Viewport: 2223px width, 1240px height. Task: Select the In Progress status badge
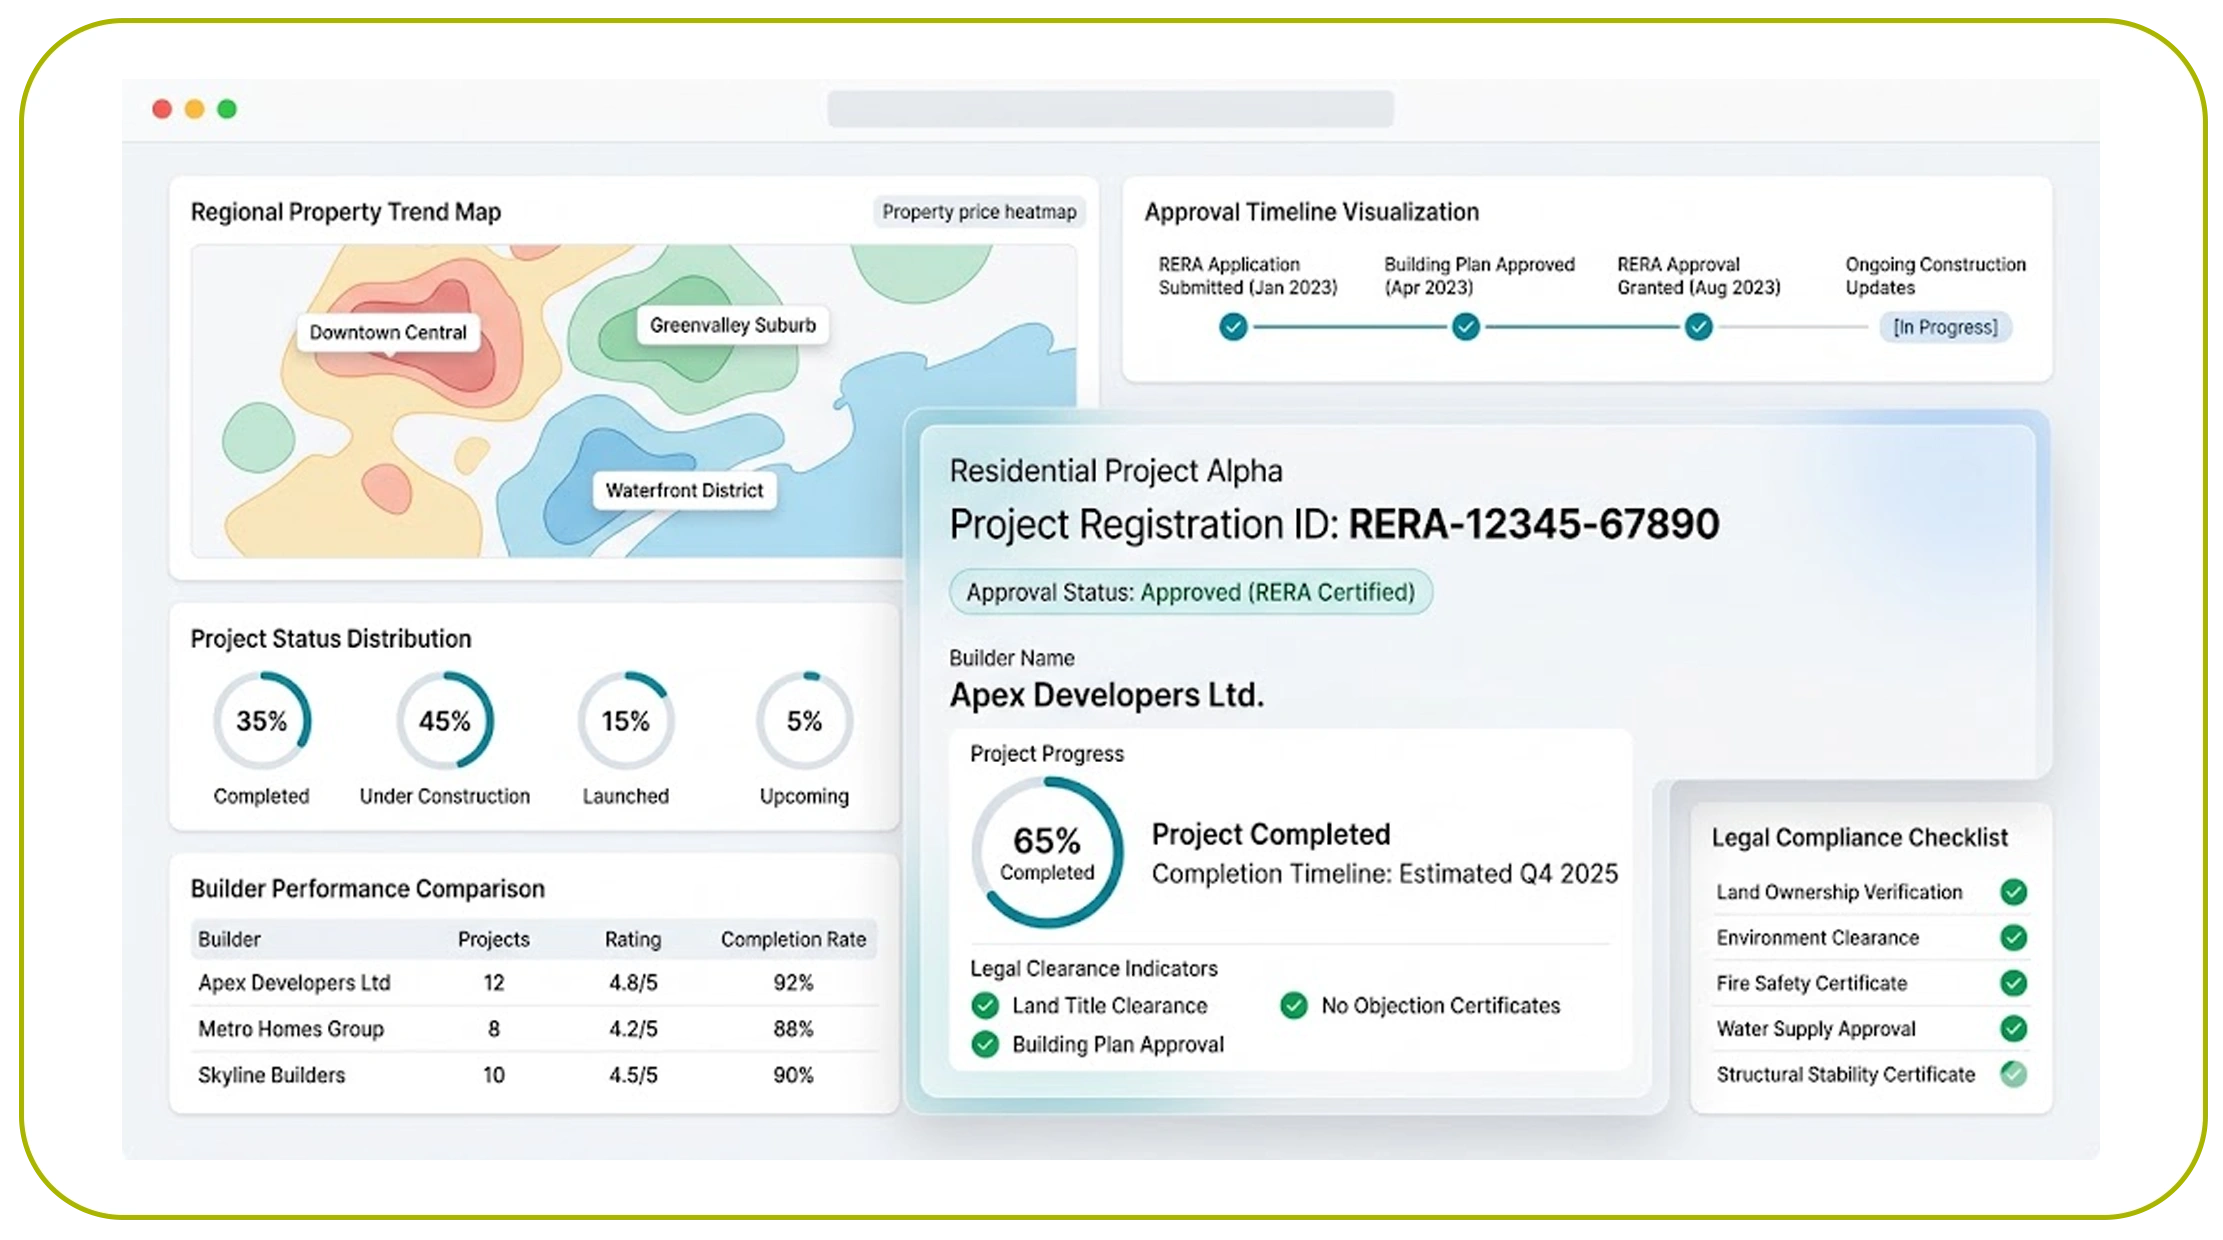tap(1945, 327)
